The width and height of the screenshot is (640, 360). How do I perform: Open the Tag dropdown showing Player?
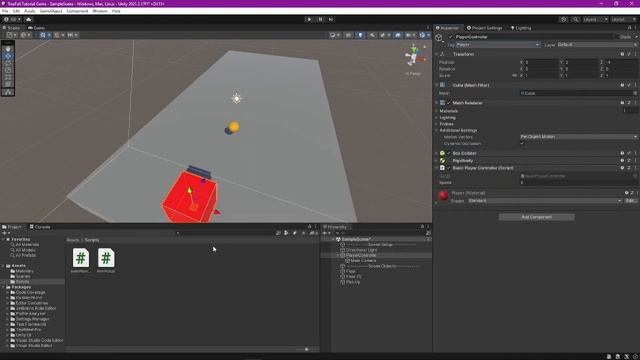pos(498,44)
